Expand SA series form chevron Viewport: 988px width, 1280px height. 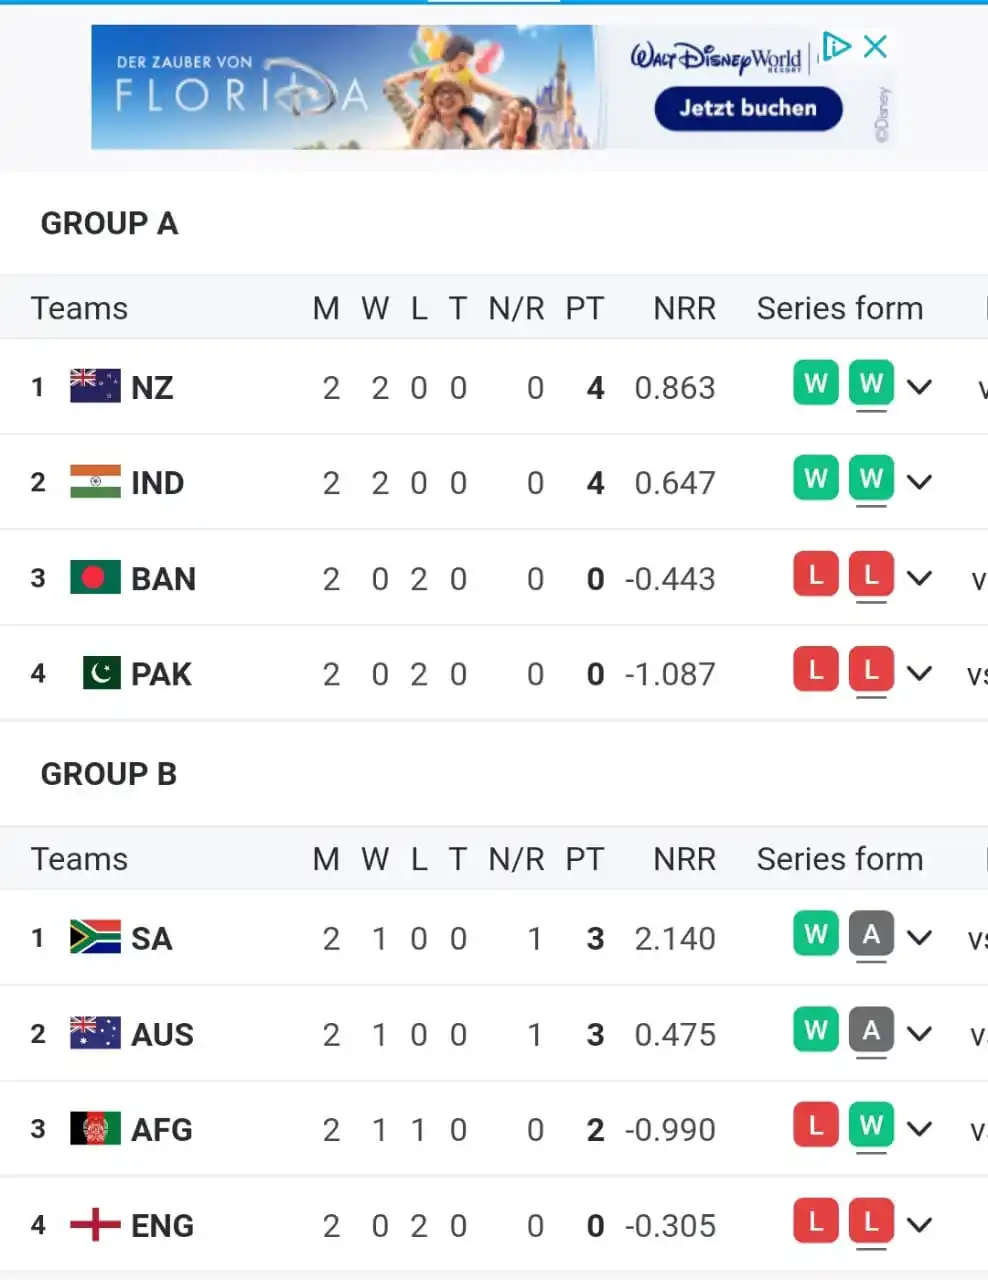coord(919,937)
